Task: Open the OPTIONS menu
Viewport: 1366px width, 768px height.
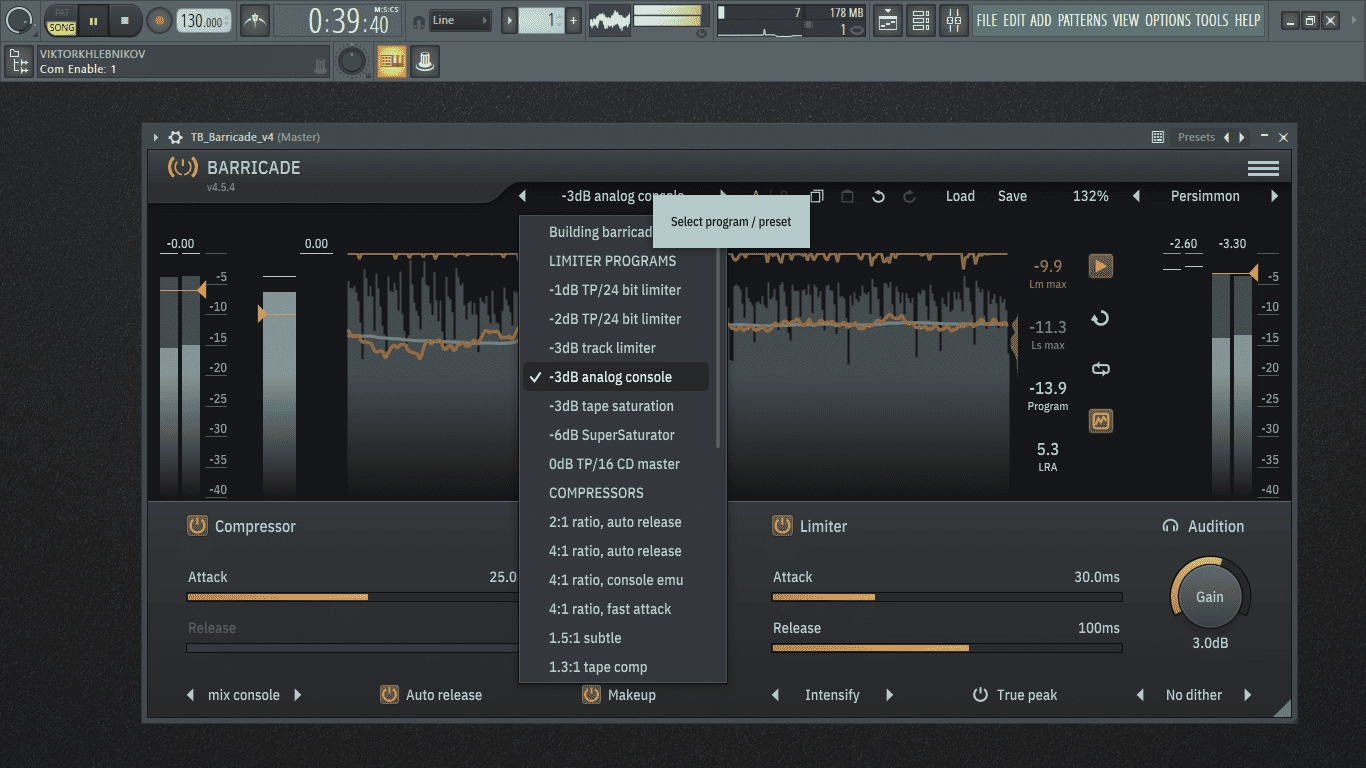Action: (1168, 20)
